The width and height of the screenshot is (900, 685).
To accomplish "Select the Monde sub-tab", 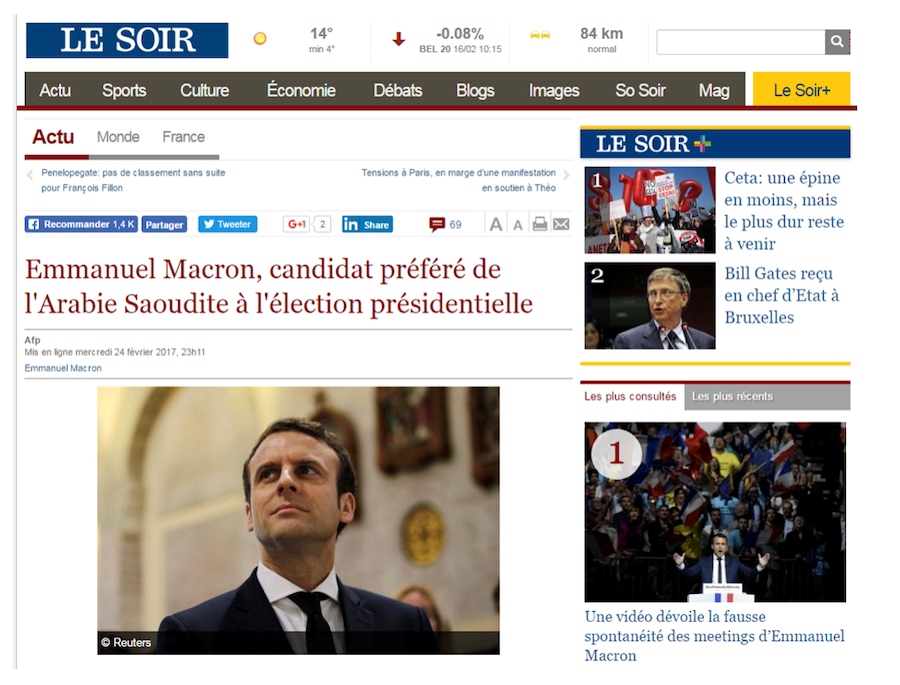I will click(x=118, y=137).
